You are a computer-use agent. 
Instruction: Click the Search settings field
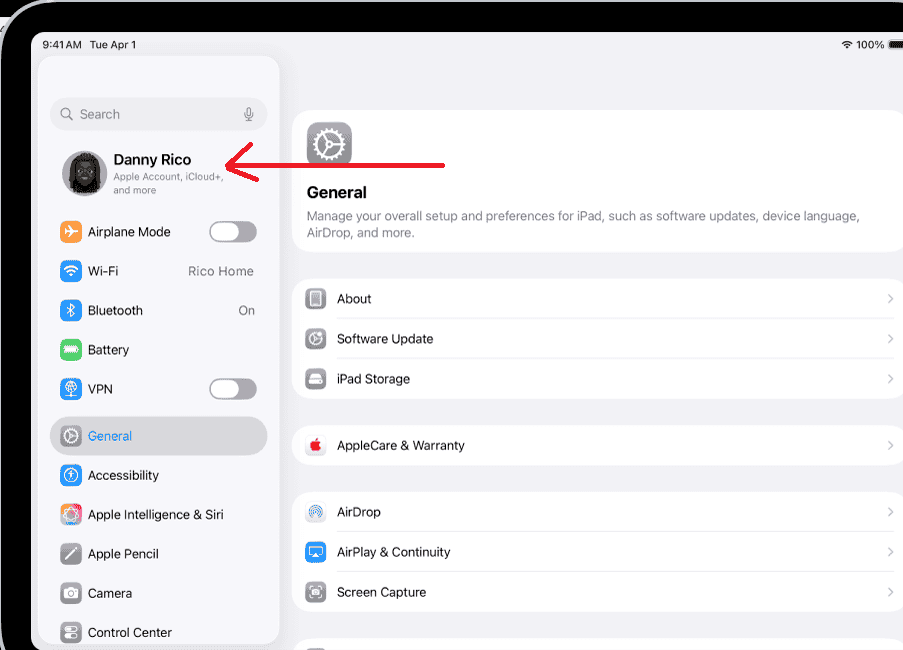[x=158, y=114]
